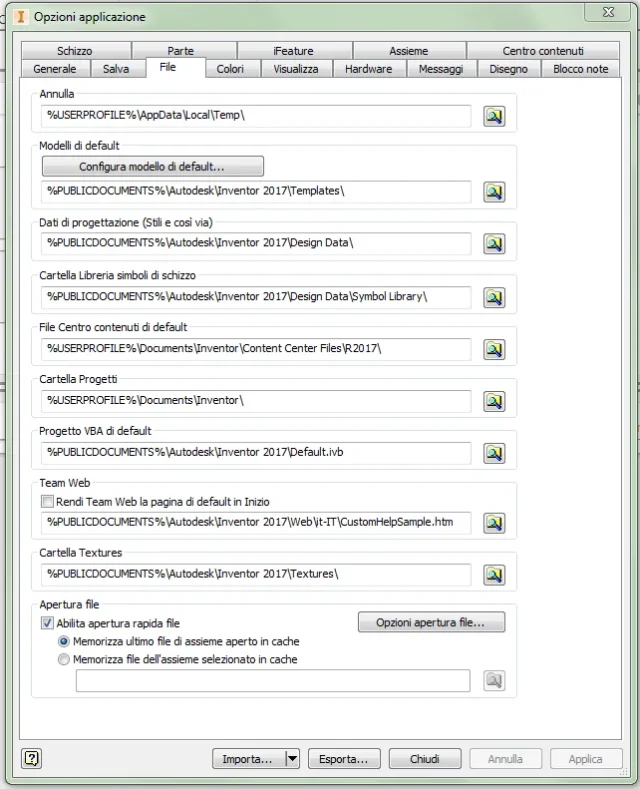The image size is (640, 789).
Task: Click the Content Center Files path field
Action: tap(256, 349)
